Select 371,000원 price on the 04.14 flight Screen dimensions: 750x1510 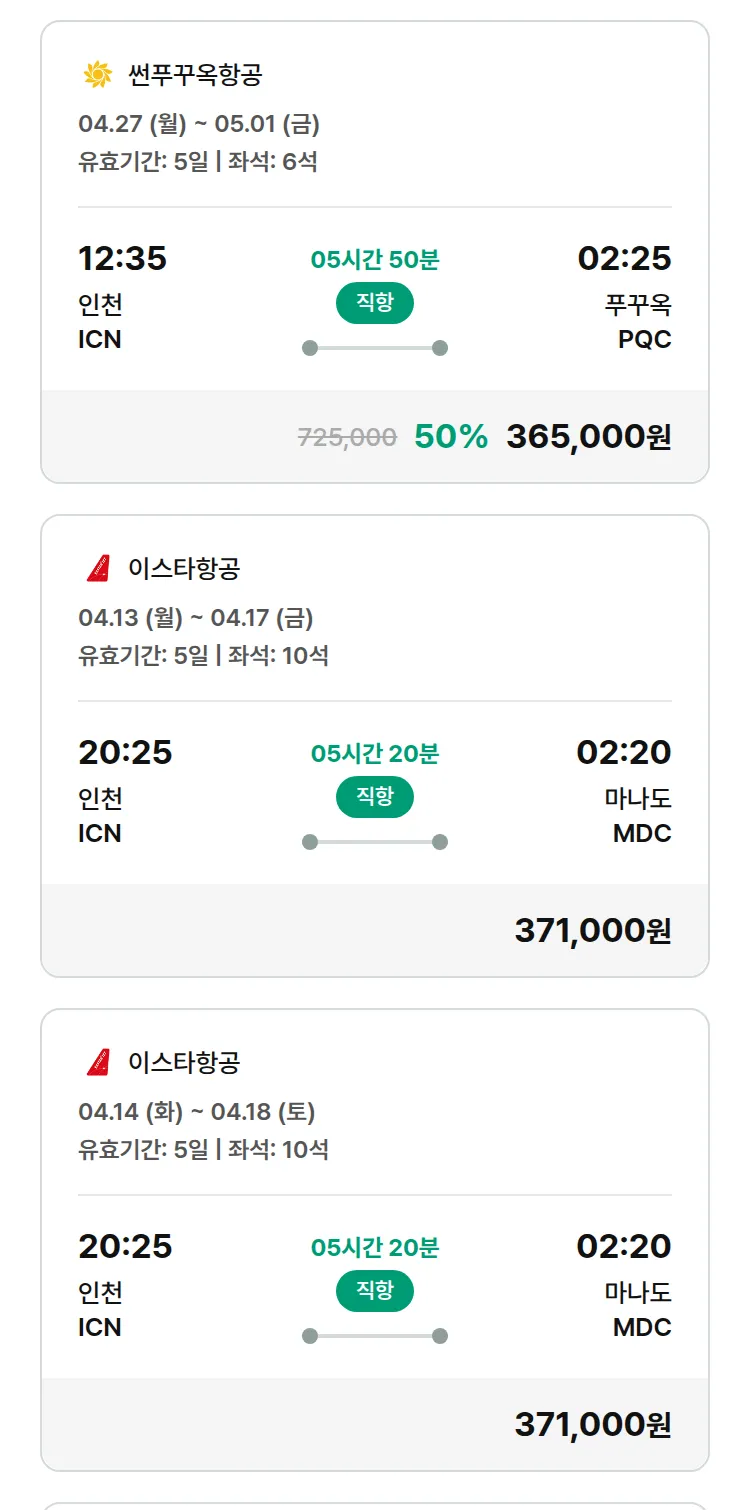[x=592, y=1424]
